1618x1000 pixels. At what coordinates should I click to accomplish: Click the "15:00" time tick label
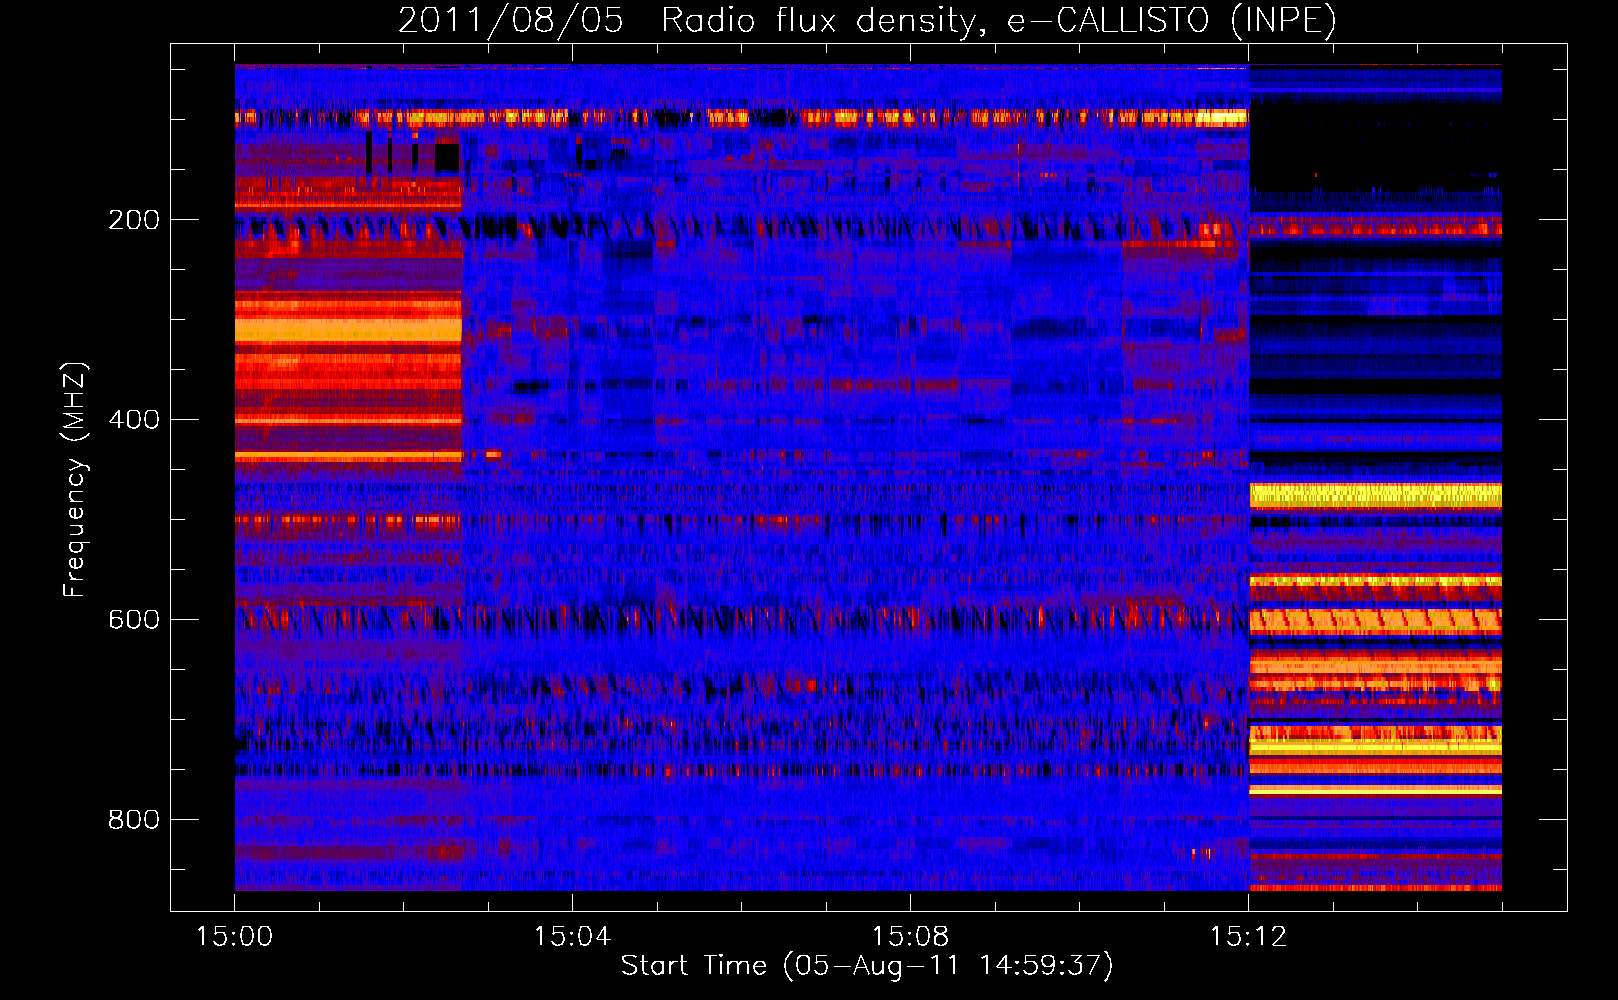pyautogui.click(x=234, y=937)
